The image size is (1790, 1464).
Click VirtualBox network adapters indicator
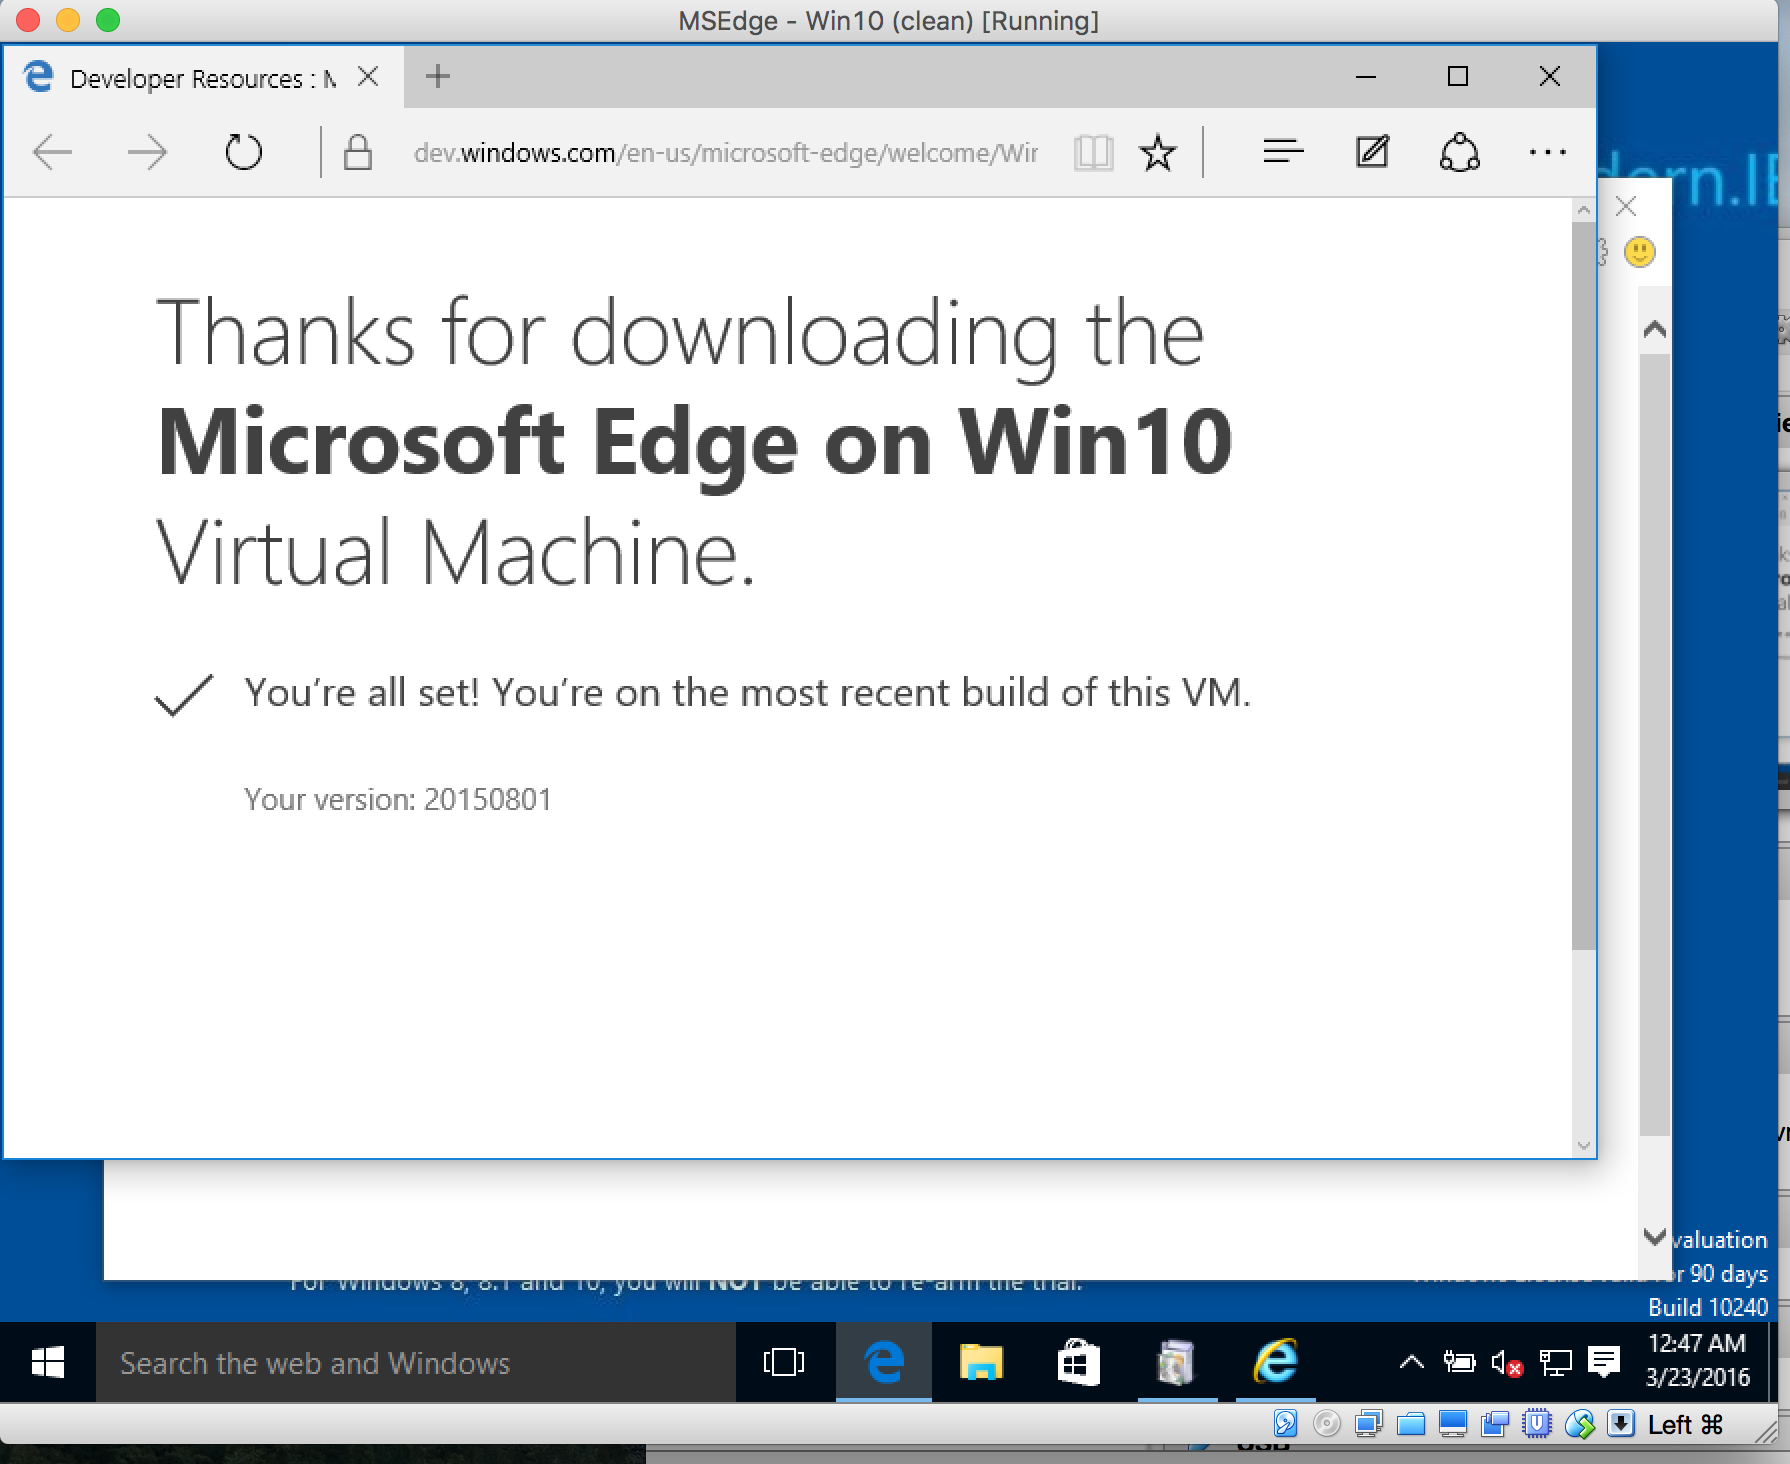click(x=1369, y=1424)
